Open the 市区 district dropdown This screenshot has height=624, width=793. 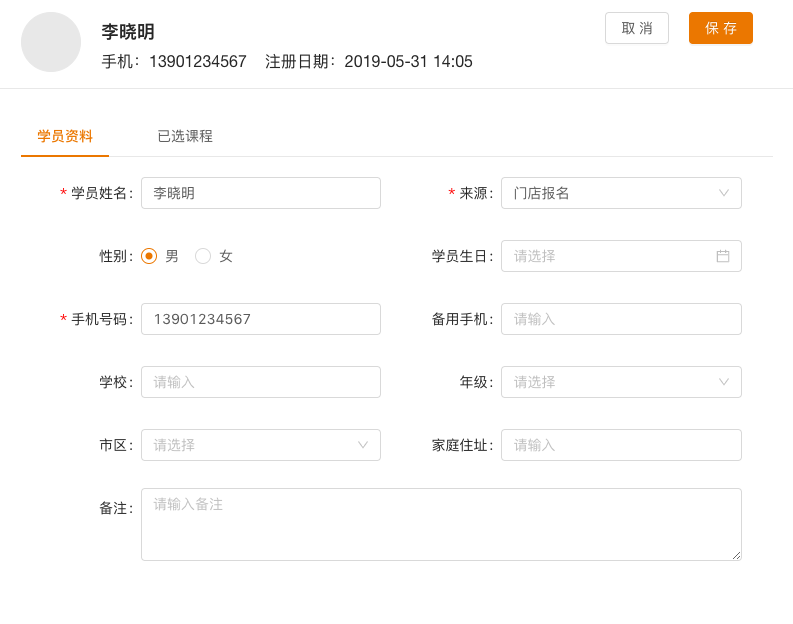coord(260,445)
